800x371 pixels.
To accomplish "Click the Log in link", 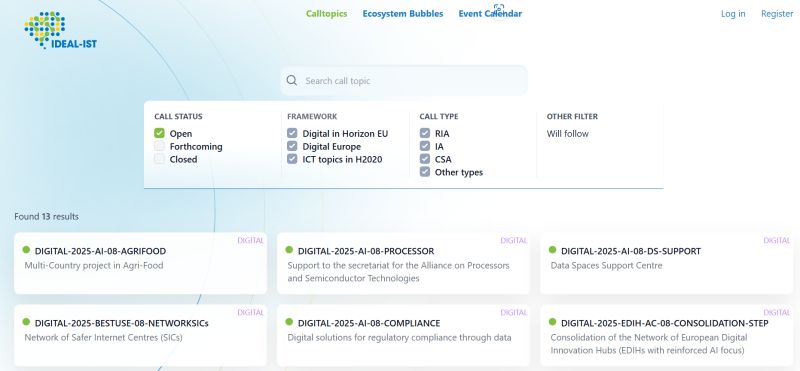I will [733, 14].
